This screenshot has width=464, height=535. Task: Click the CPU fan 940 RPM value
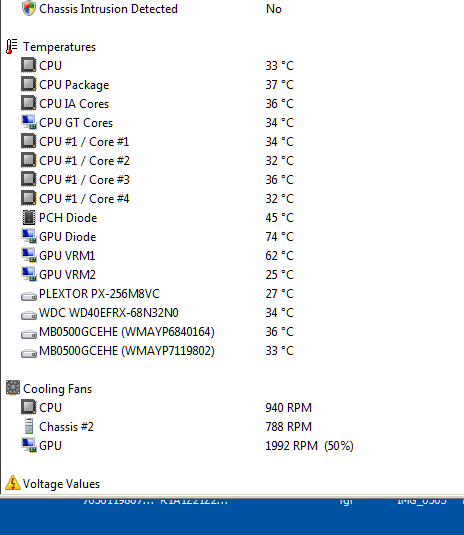[x=288, y=408]
